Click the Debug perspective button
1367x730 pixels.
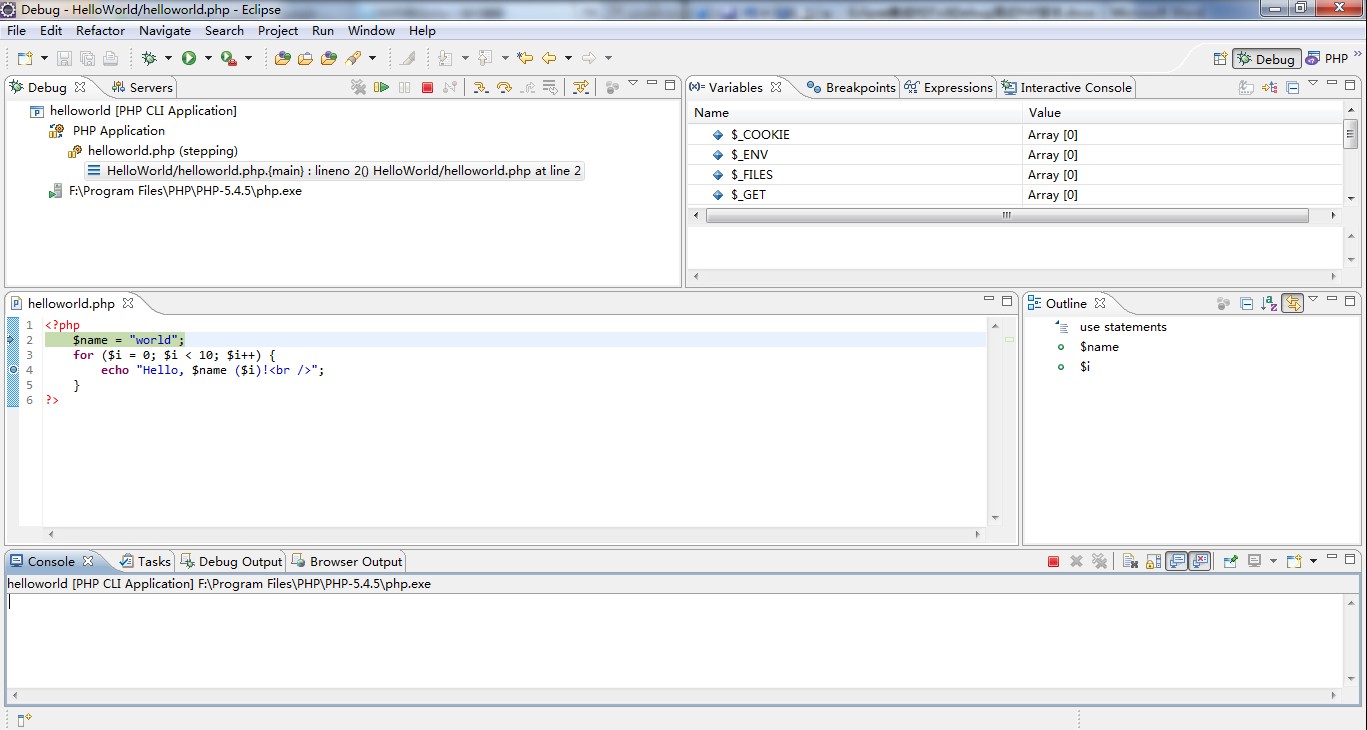[x=1266, y=59]
